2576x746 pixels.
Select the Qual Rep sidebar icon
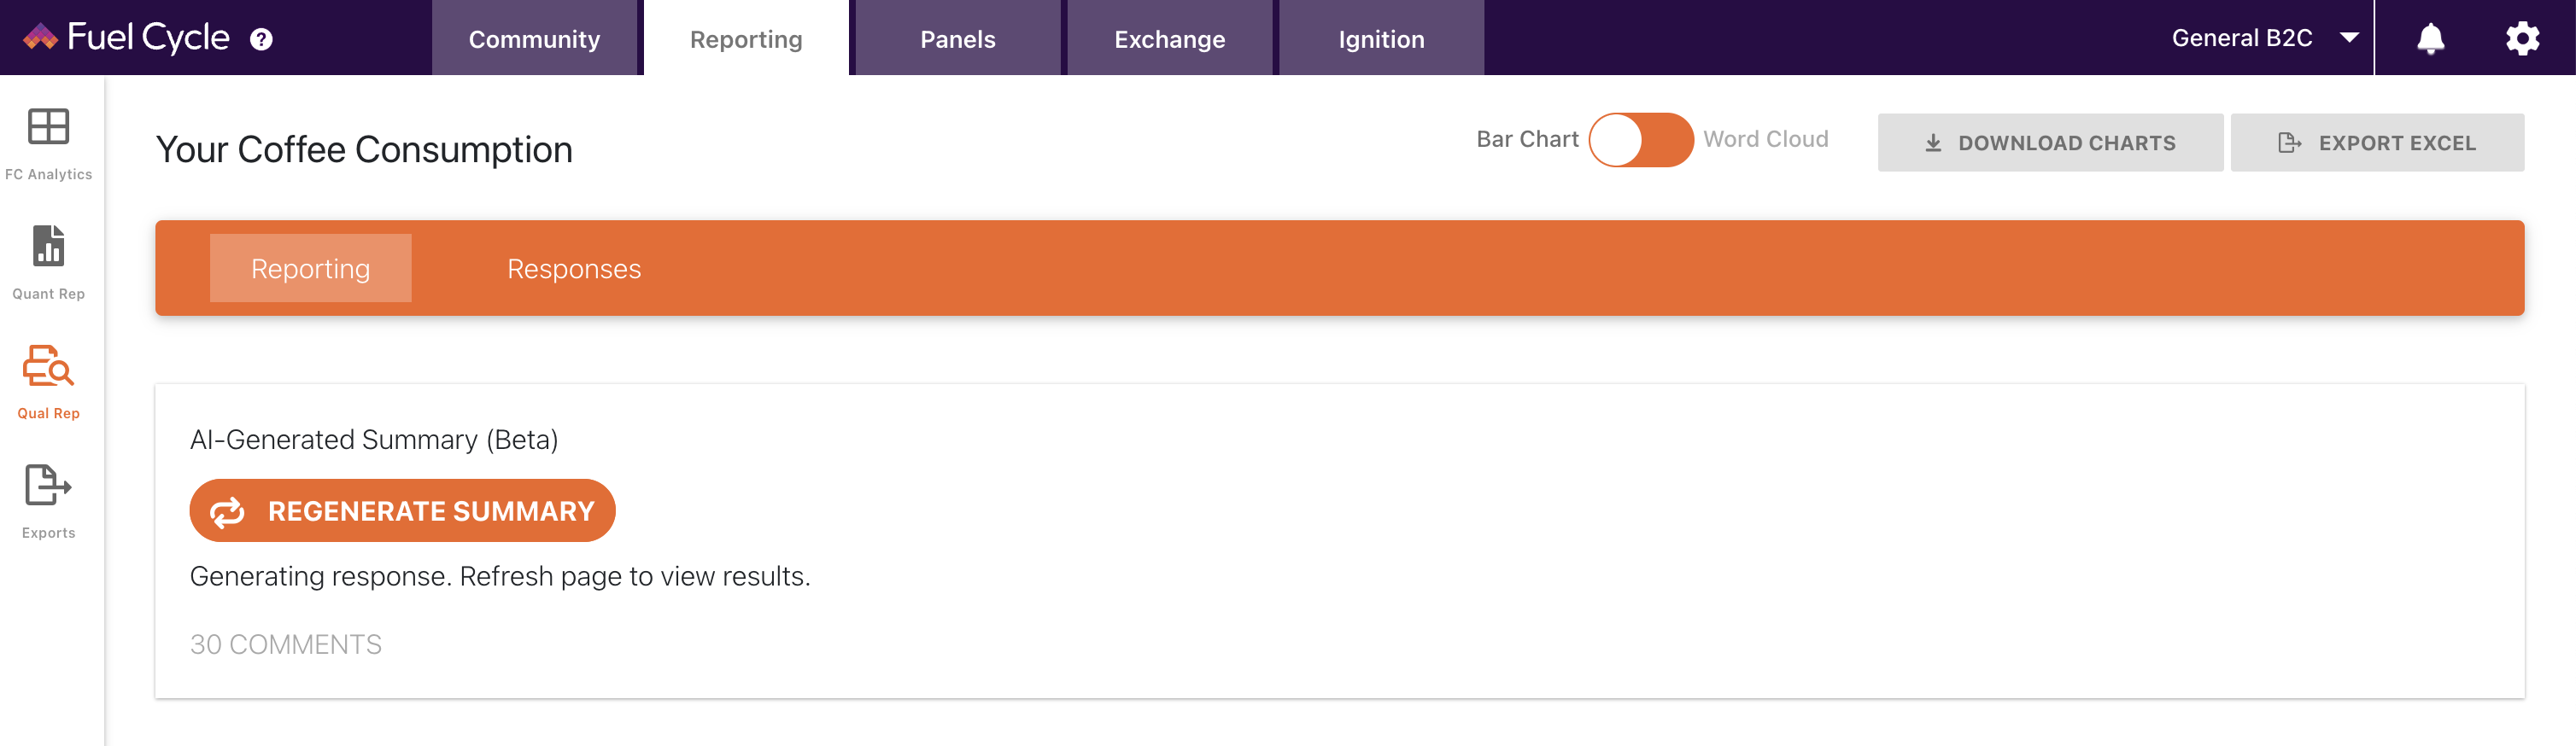click(48, 382)
